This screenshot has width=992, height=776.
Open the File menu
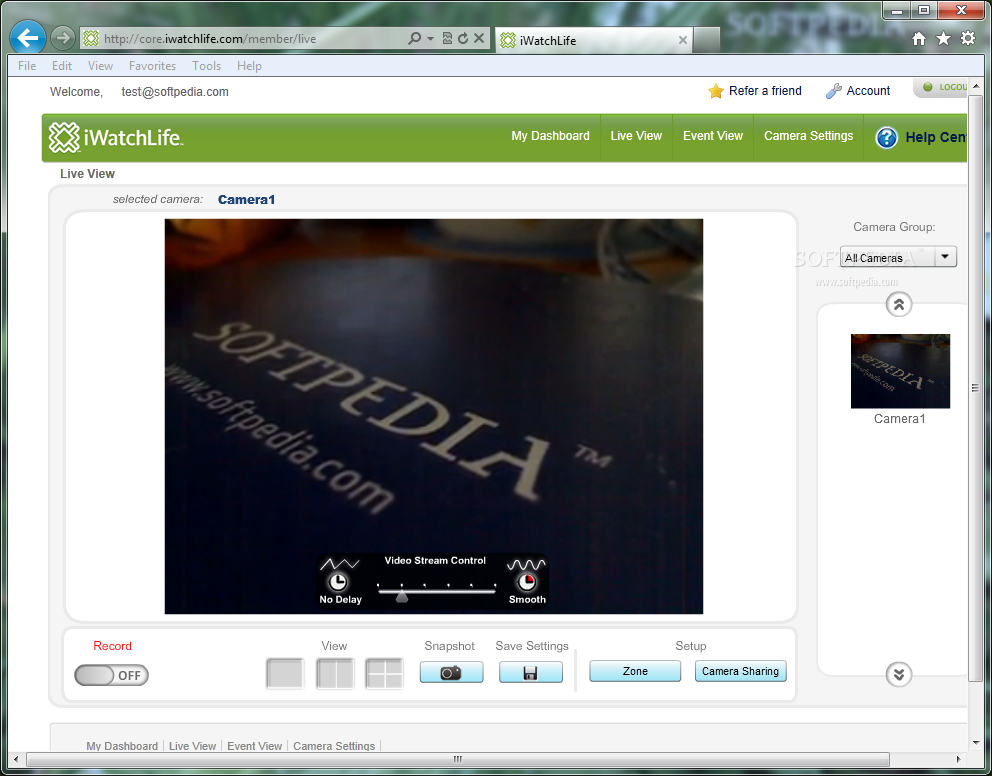pos(27,66)
